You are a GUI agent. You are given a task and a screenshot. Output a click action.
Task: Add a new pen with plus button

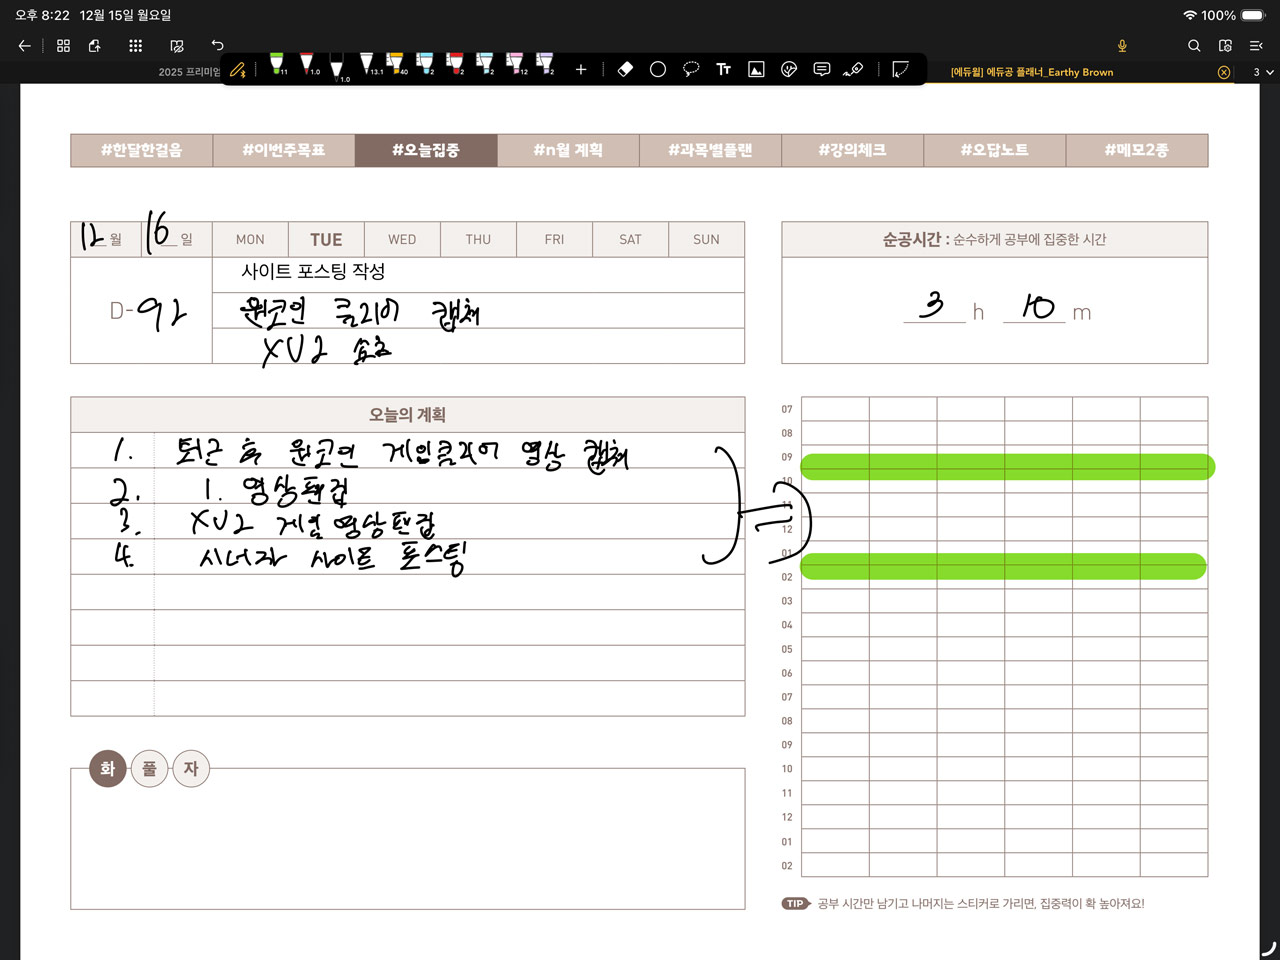point(581,69)
